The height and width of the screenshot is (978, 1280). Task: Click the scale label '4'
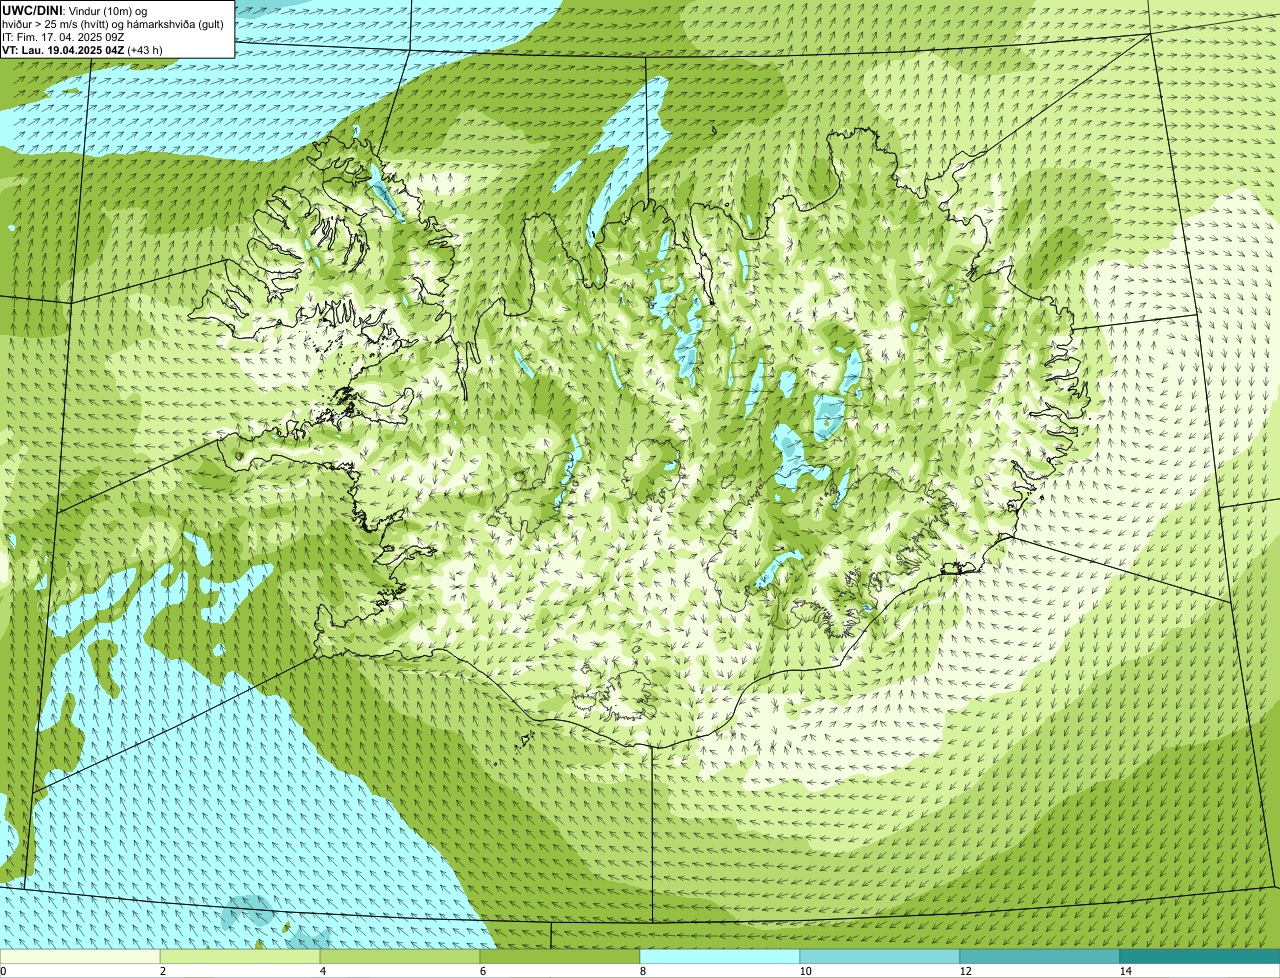pos(322,971)
